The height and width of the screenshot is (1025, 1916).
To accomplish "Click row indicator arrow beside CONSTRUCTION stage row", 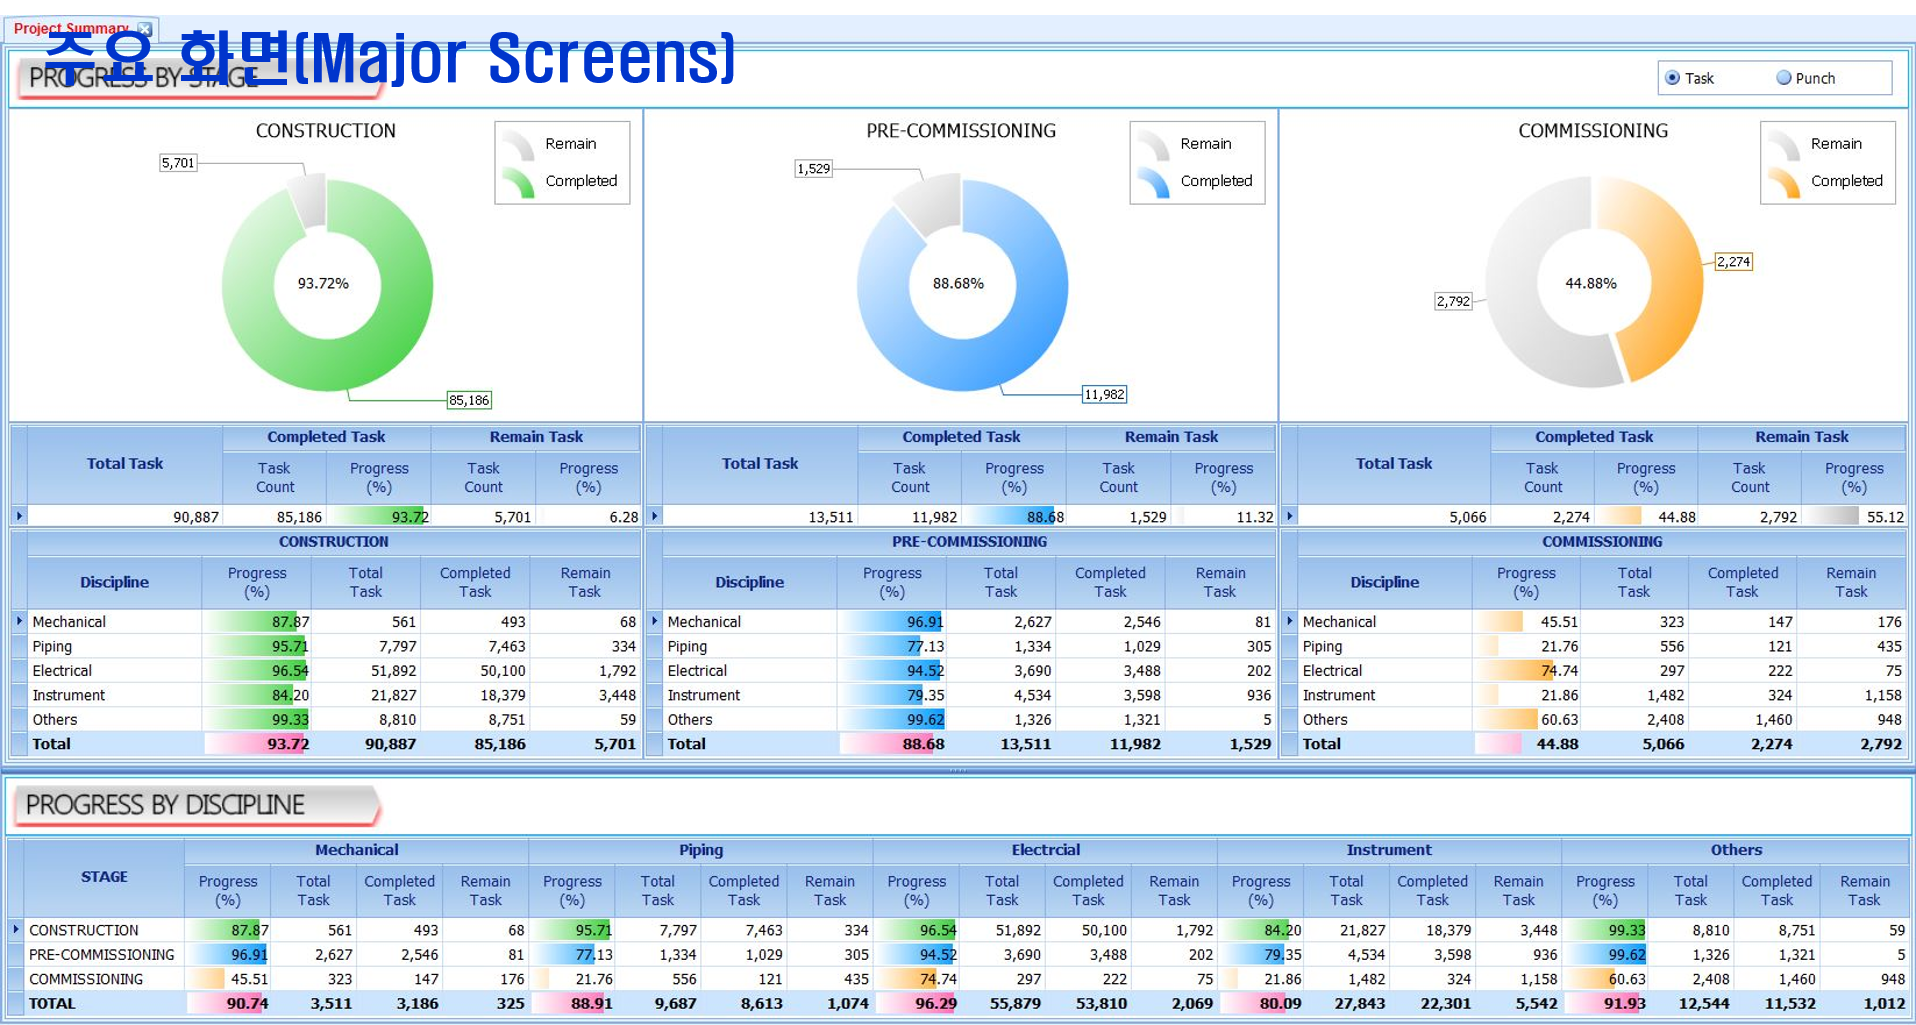I will pyautogui.click(x=16, y=930).
